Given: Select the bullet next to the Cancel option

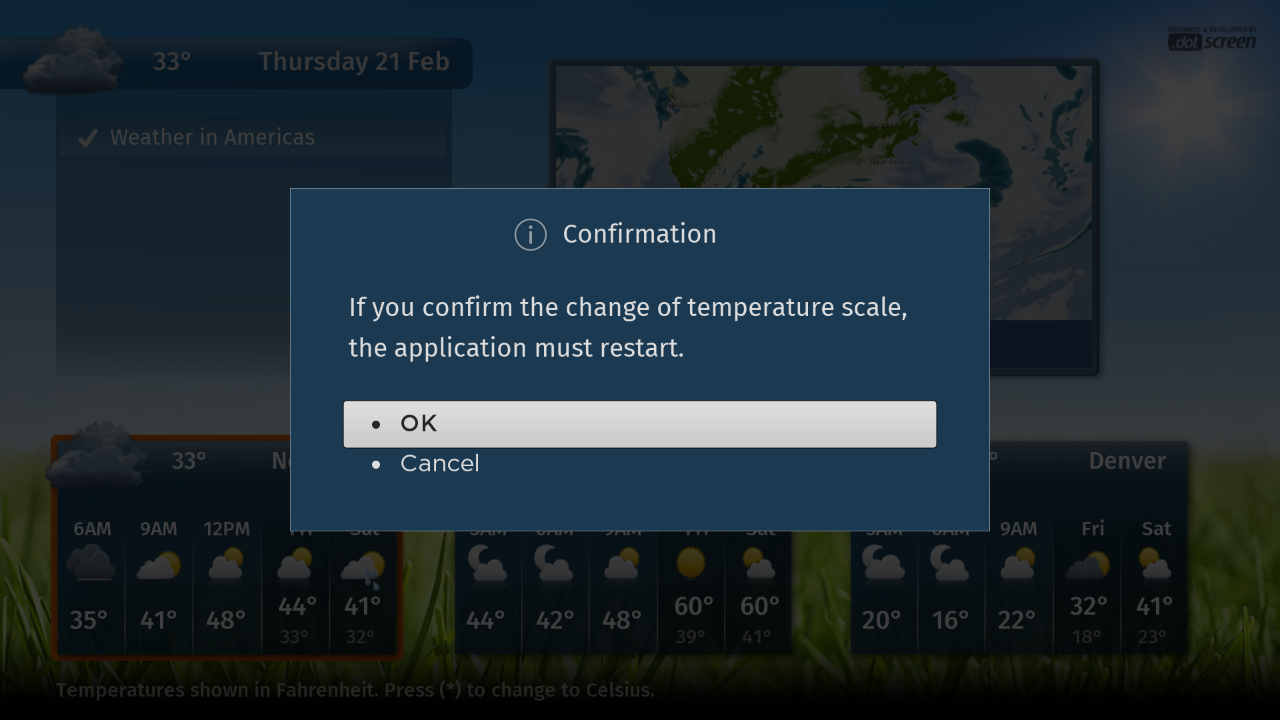Looking at the screenshot, I should pyautogui.click(x=376, y=465).
